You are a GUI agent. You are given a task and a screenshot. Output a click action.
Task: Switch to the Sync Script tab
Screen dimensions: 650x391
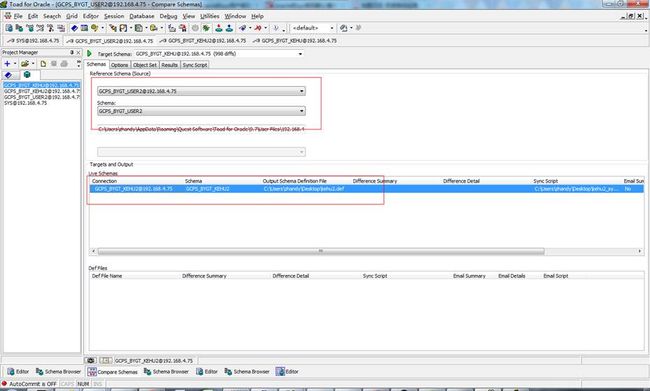click(195, 65)
